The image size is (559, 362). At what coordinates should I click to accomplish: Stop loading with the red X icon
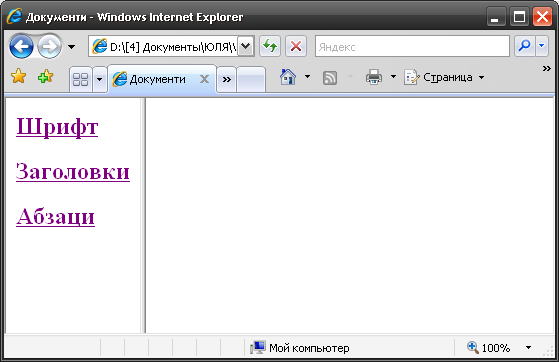click(x=296, y=46)
